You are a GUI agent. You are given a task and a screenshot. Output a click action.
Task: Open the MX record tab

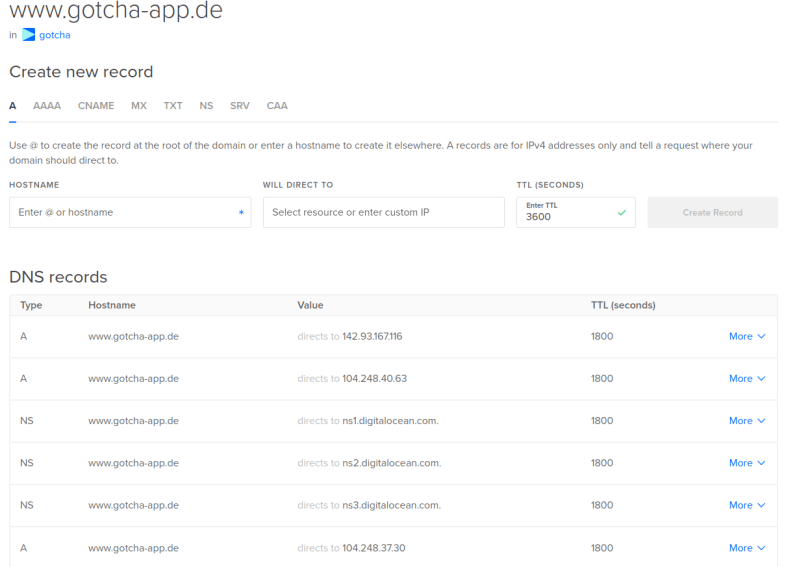coord(139,105)
